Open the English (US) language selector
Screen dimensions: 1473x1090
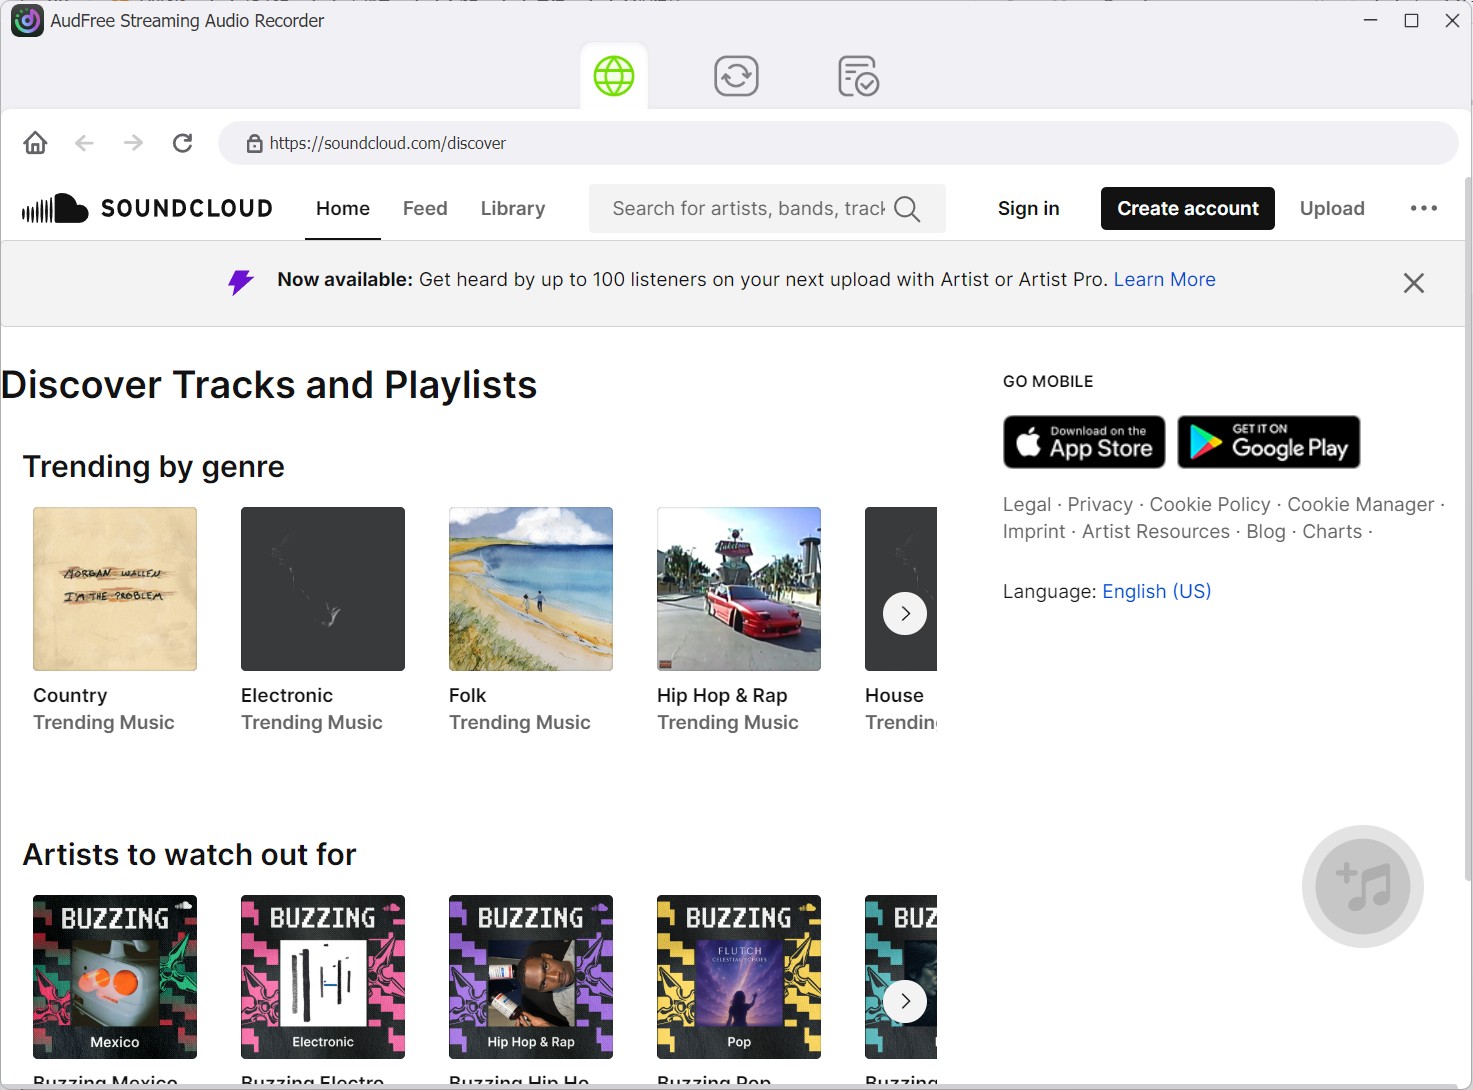[x=1157, y=591]
